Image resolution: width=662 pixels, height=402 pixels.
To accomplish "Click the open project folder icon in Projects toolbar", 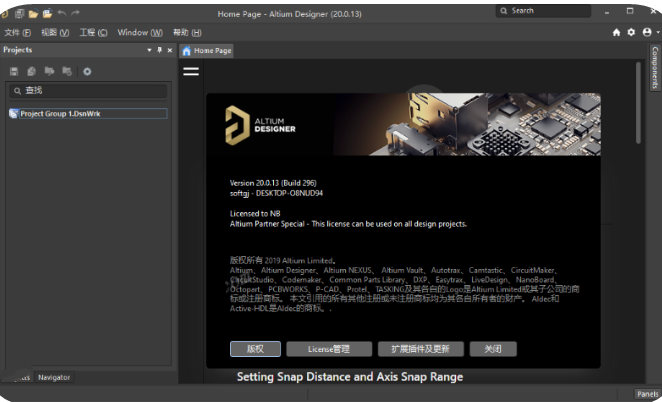I will click(x=49, y=71).
